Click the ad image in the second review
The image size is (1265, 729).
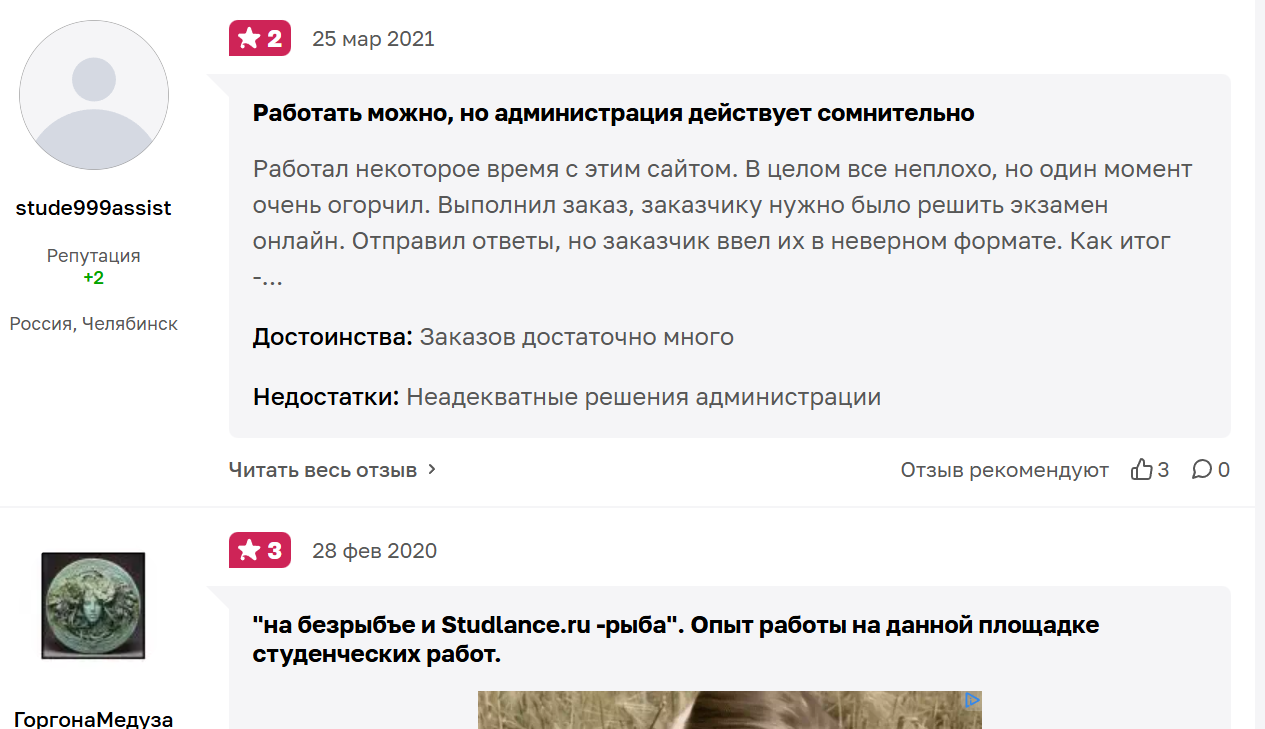(x=729, y=712)
